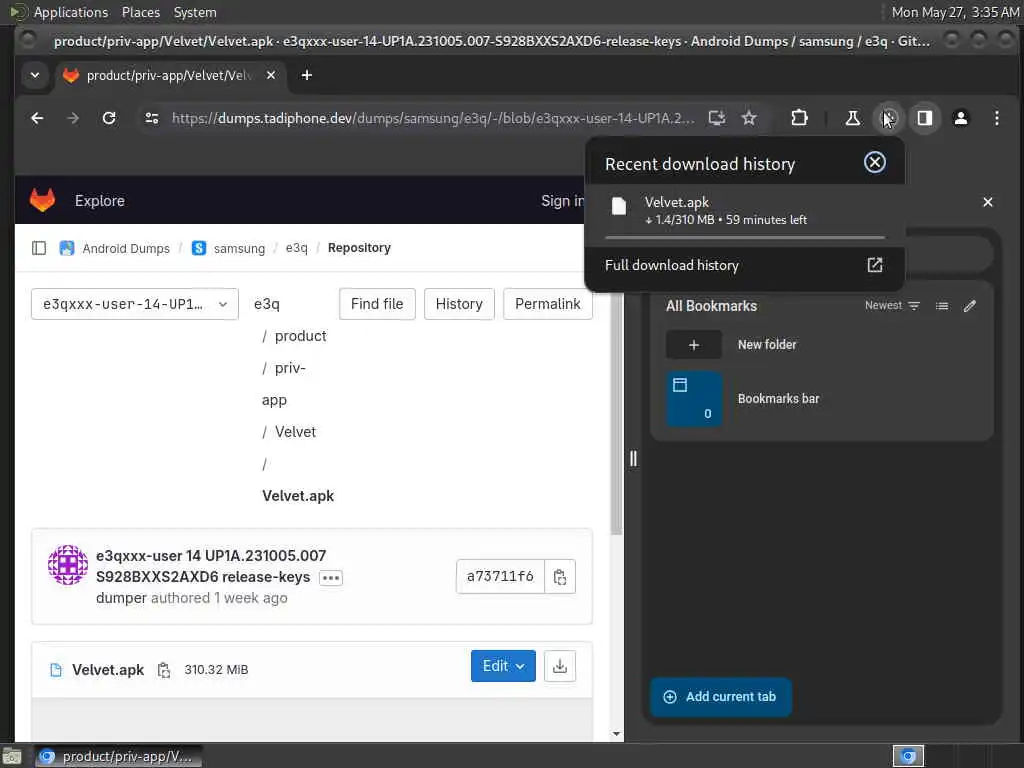Screen dimensions: 1024x768
Task: Click the Repository breadcrumb
Action: pos(359,248)
